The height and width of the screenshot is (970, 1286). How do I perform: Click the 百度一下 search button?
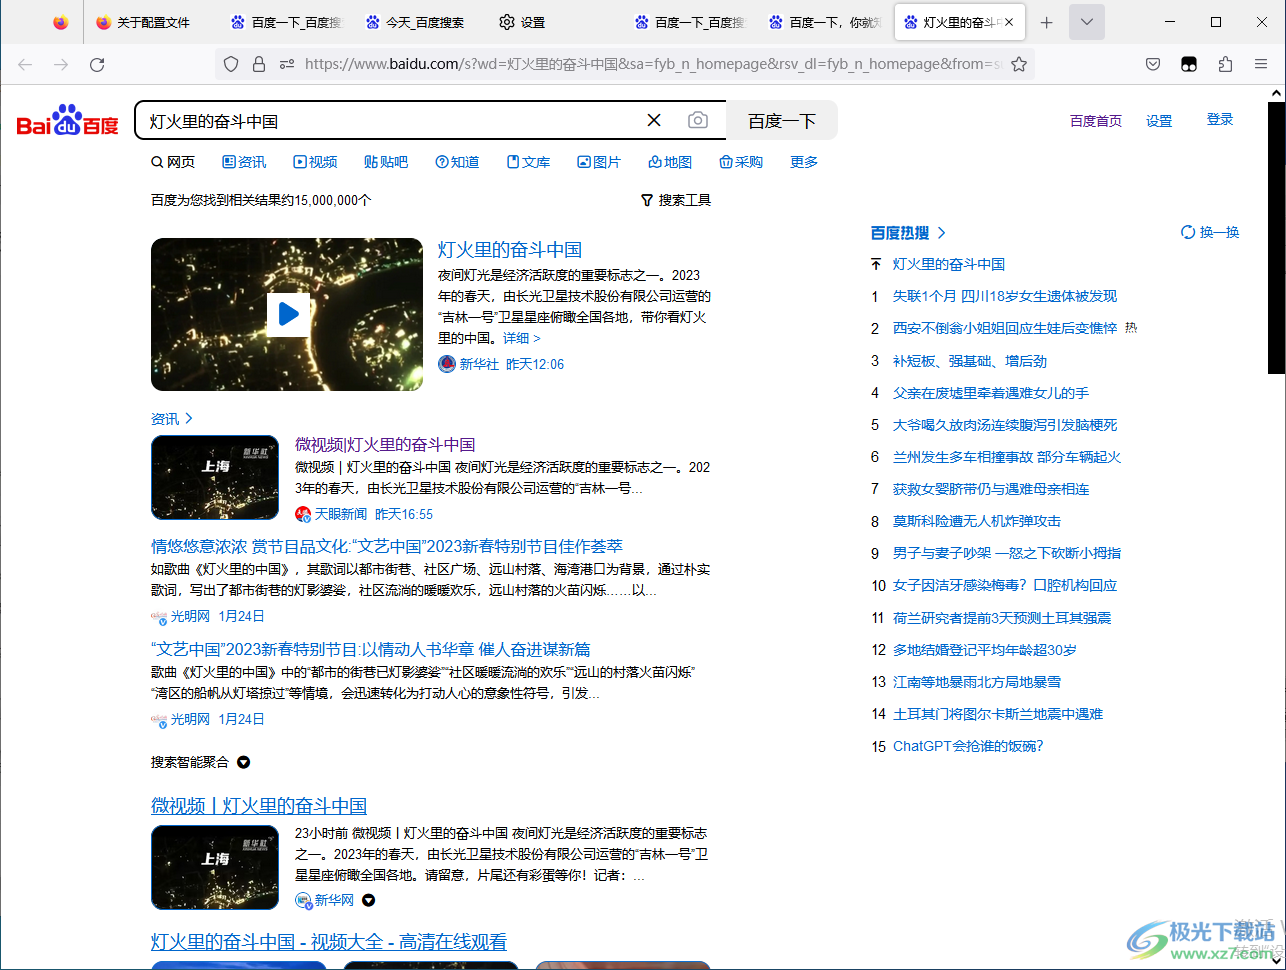click(782, 120)
